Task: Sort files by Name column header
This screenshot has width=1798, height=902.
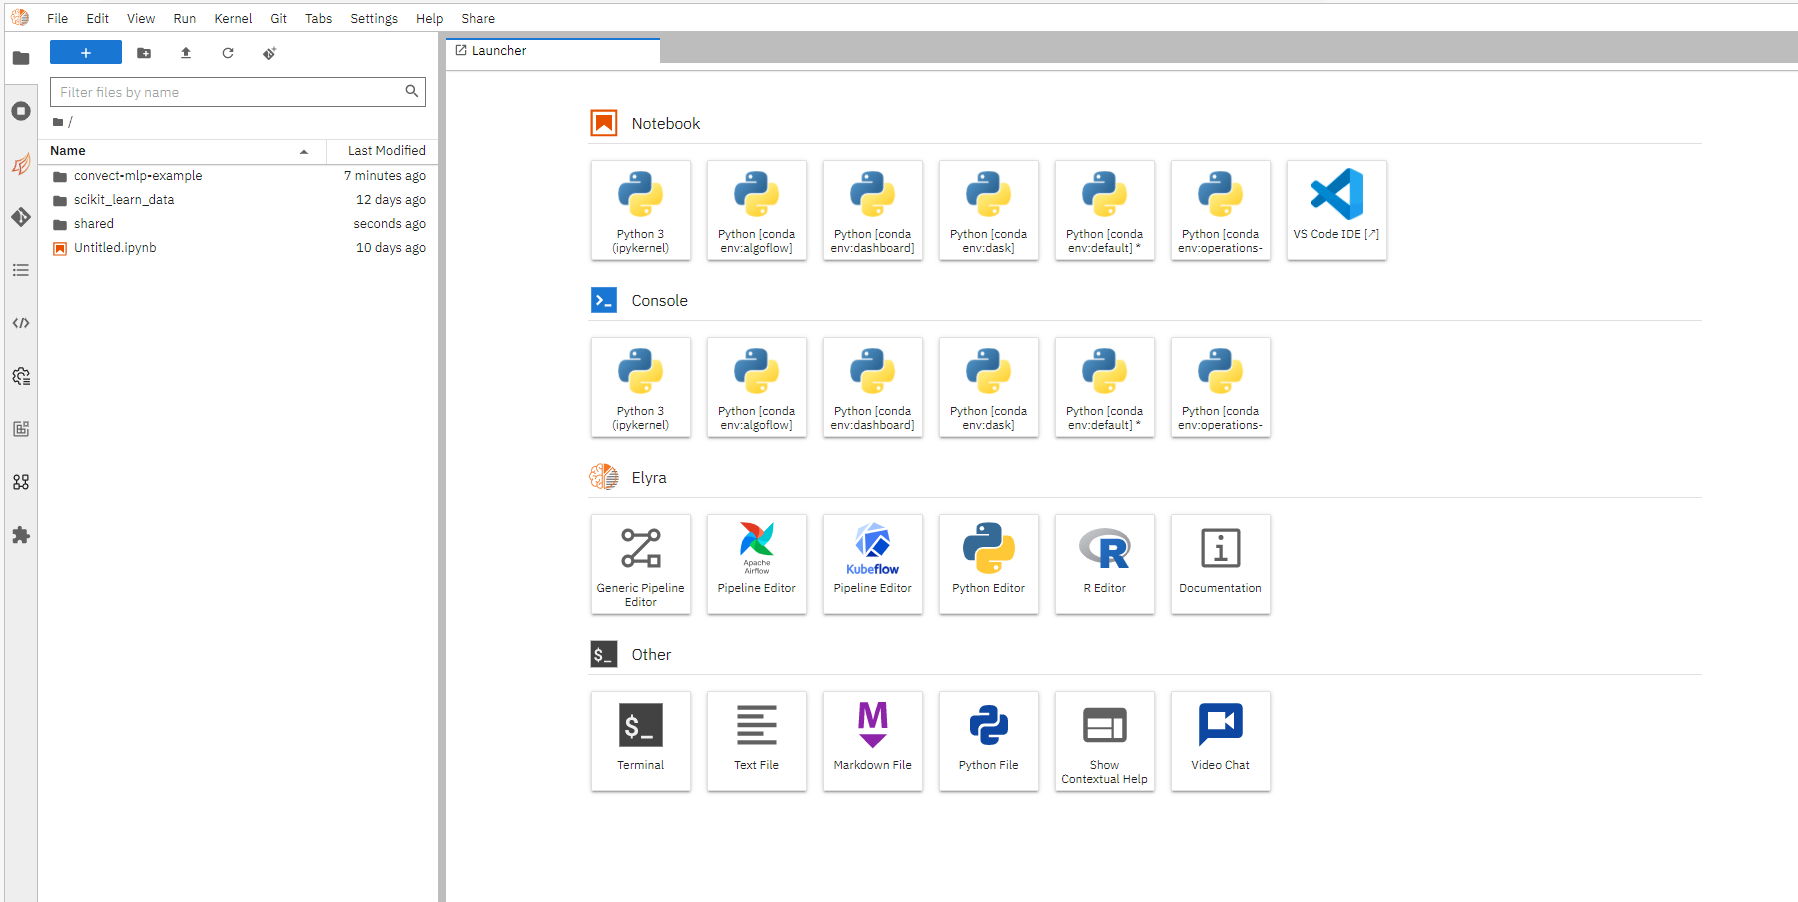Action: [182, 151]
